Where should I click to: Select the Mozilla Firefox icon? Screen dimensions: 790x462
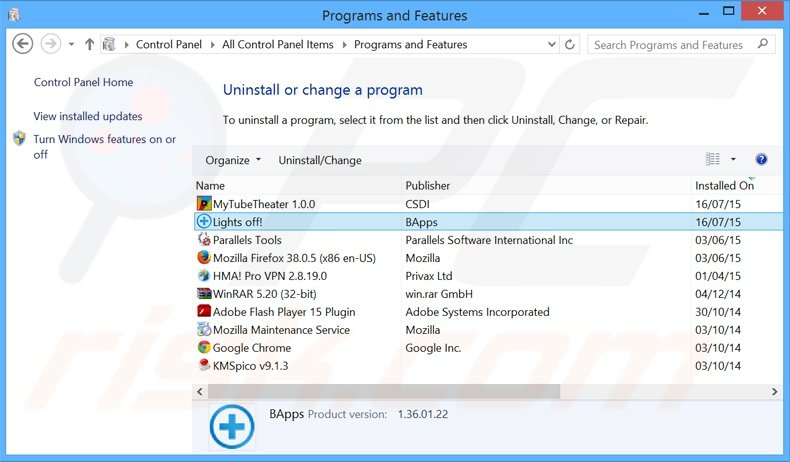click(x=204, y=257)
